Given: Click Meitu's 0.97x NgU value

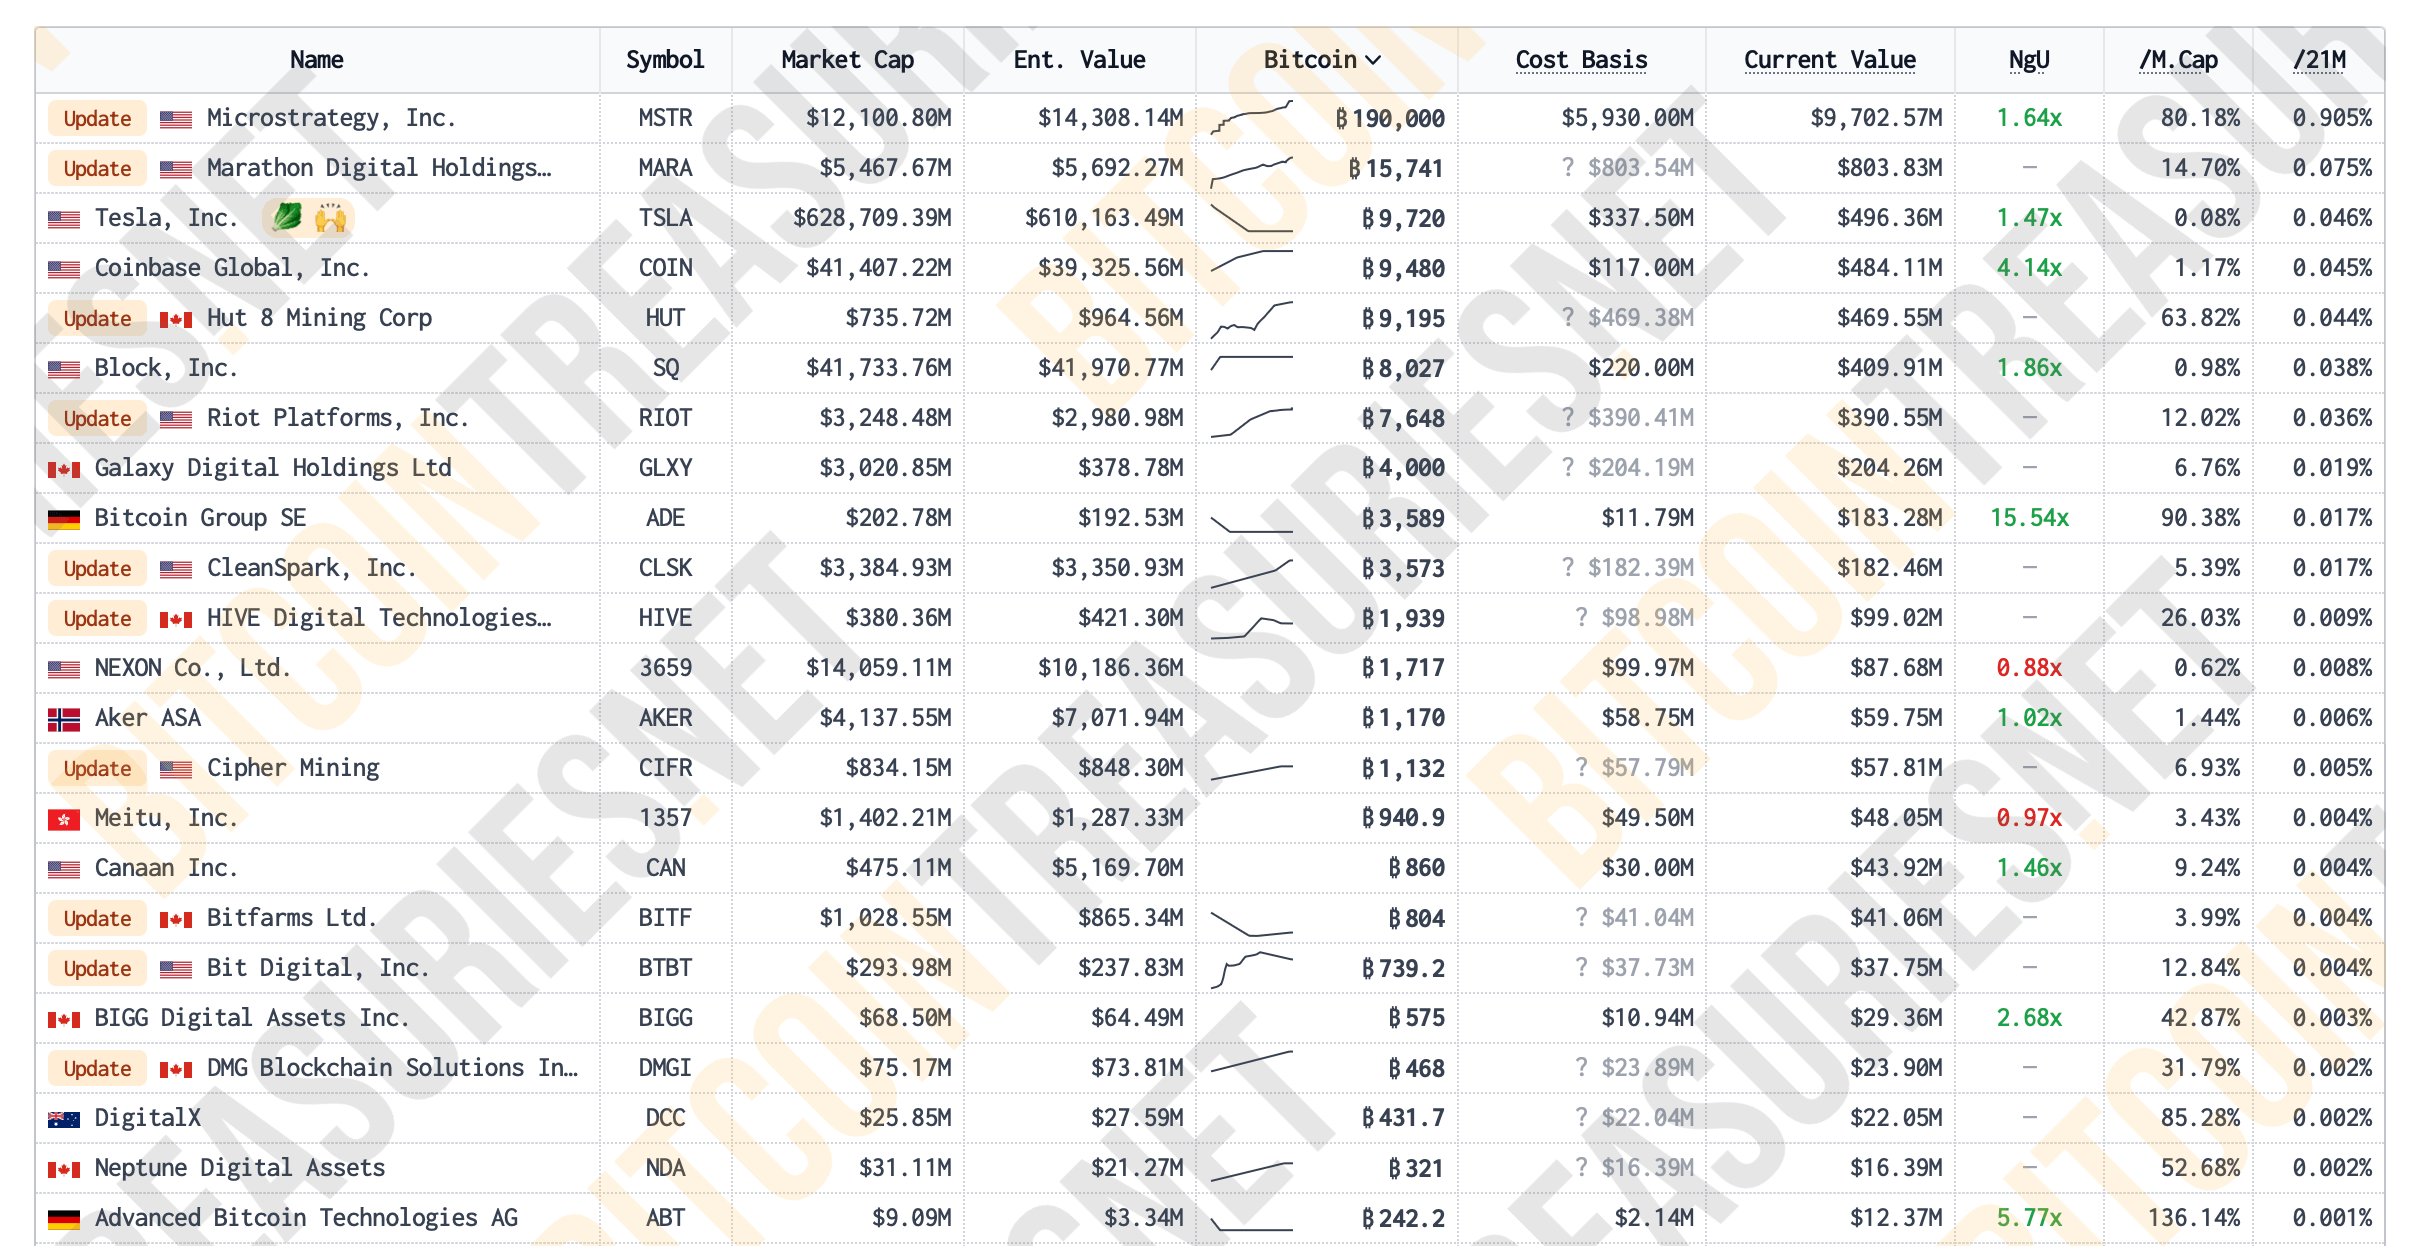Looking at the screenshot, I should 2029,818.
